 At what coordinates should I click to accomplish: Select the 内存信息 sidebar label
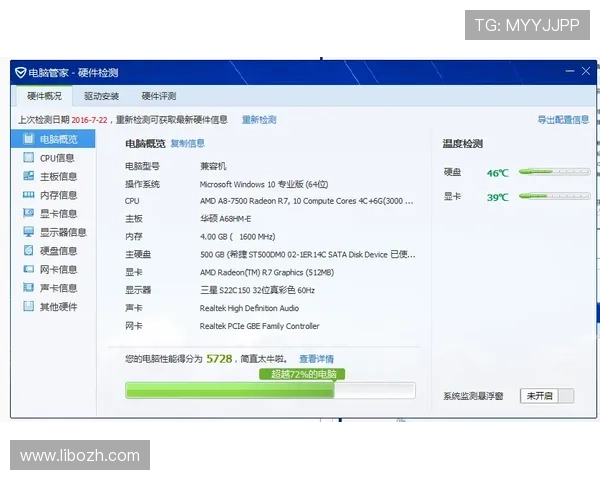pos(59,195)
